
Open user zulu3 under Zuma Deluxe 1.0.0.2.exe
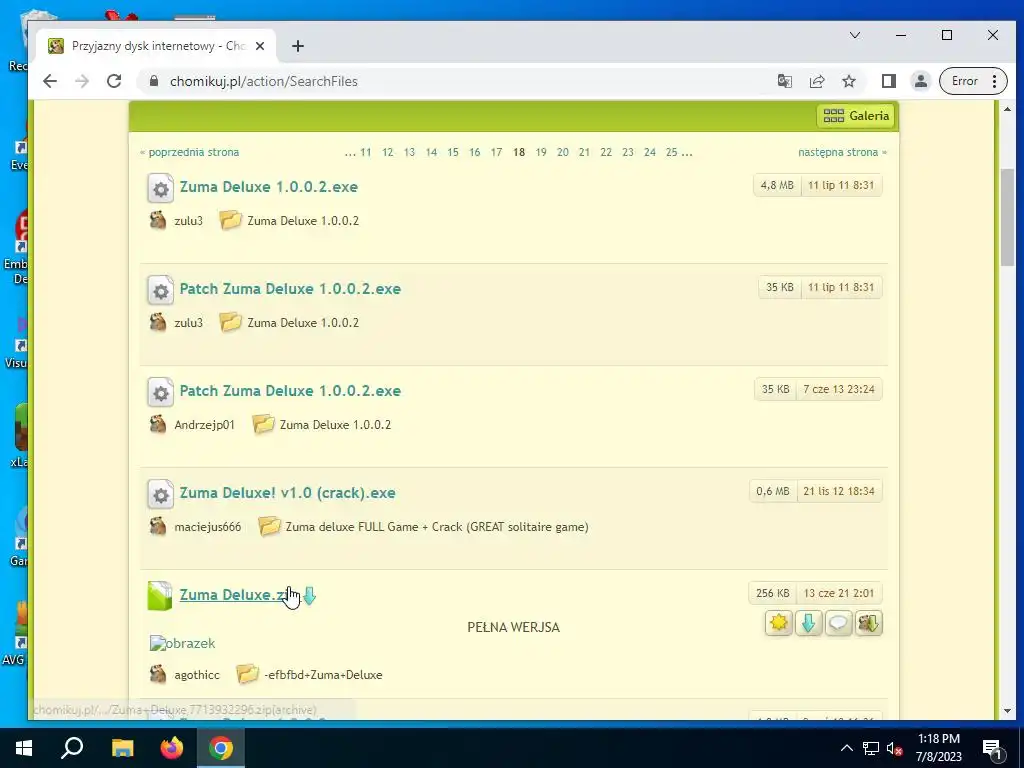(x=188, y=221)
